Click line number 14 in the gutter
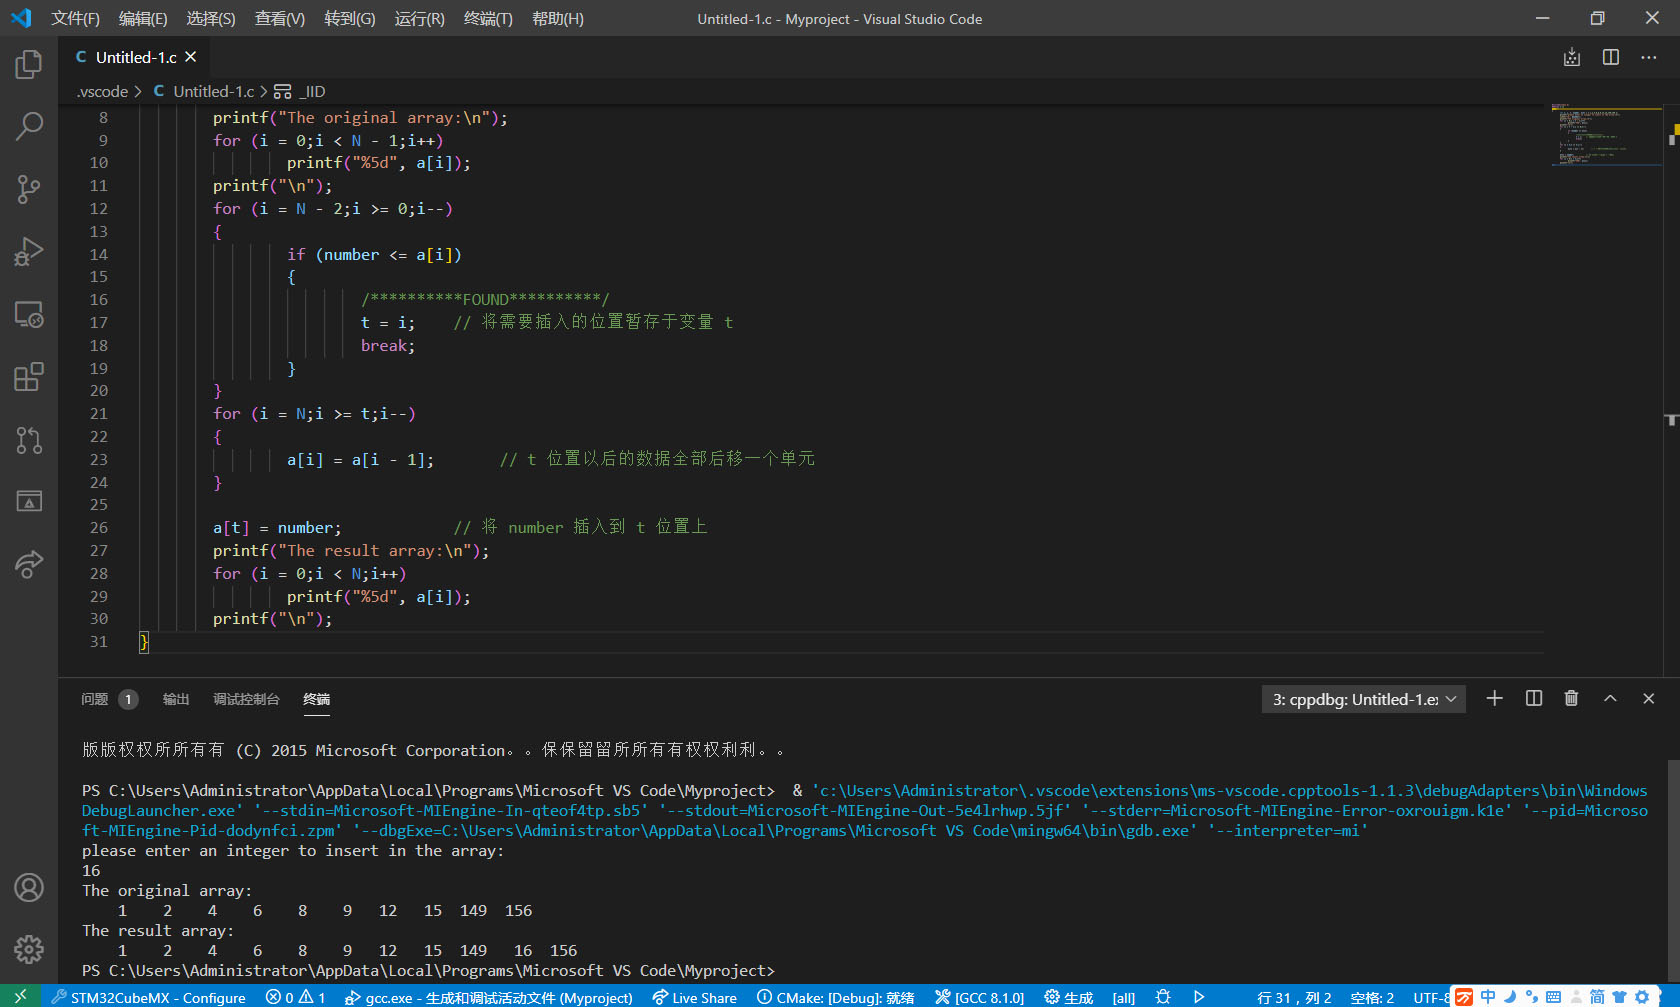 [x=99, y=255]
